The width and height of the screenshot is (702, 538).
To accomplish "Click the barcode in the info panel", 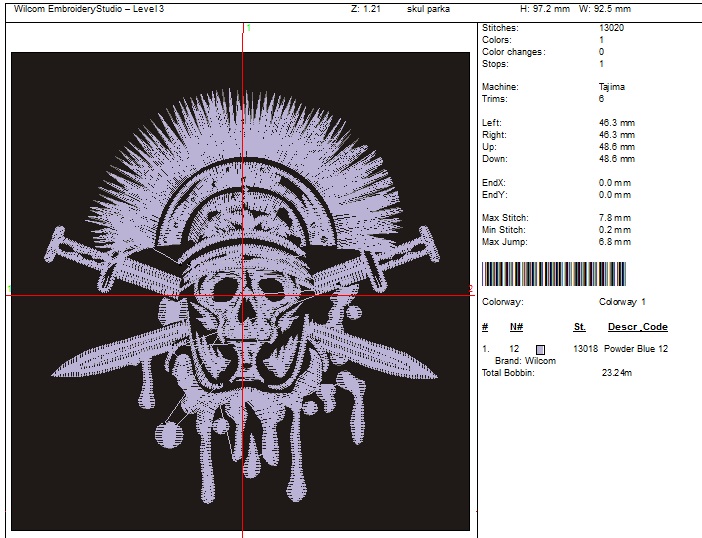I will point(553,274).
